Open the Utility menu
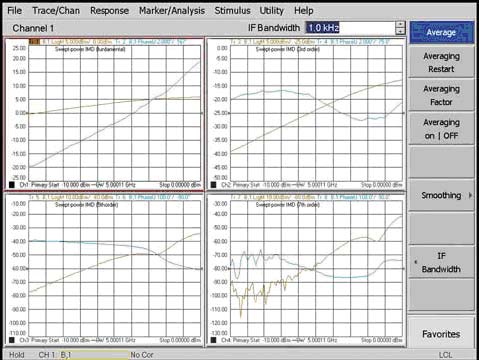This screenshot has width=479, height=360. [272, 11]
